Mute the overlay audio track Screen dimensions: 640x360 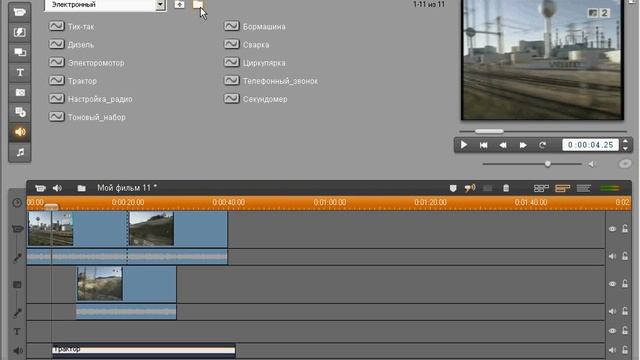pyautogui.click(x=612, y=311)
